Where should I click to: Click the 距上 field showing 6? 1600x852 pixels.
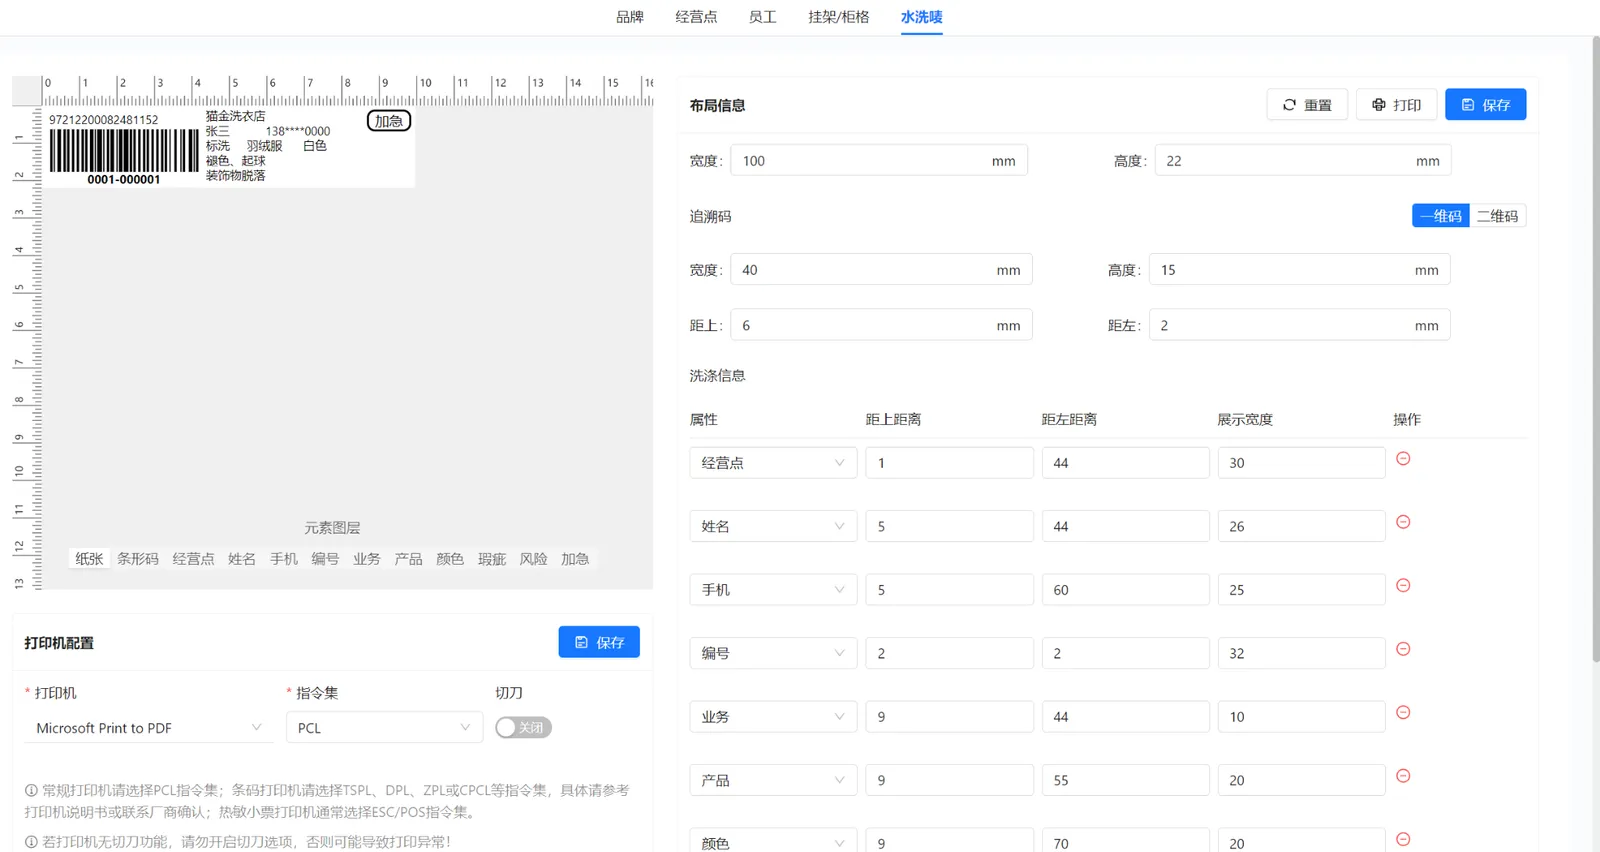[881, 326]
